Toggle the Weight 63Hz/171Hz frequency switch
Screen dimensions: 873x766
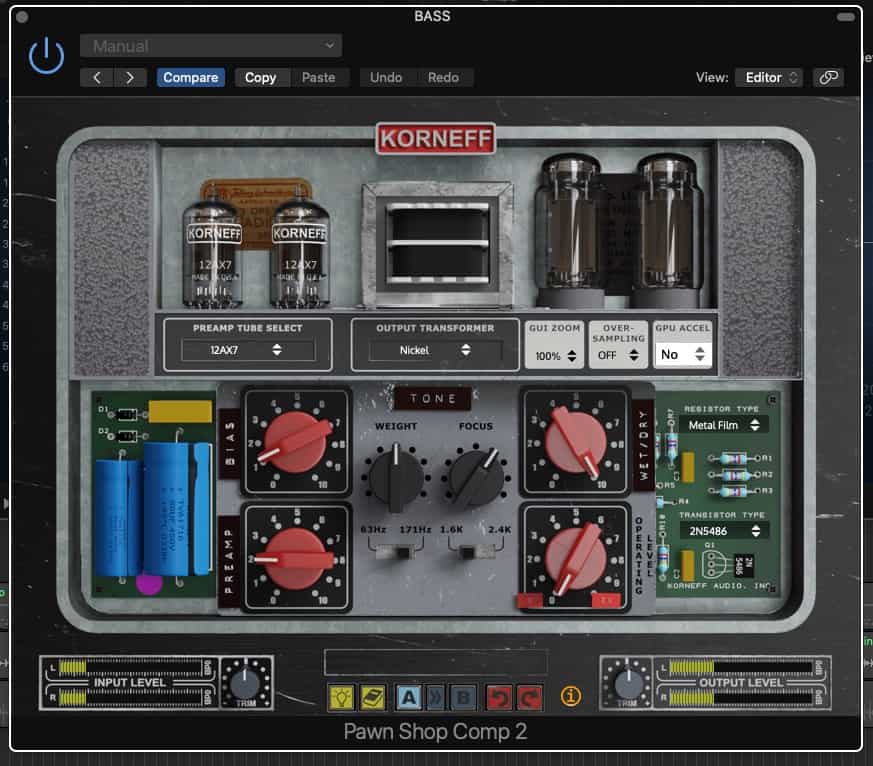coord(395,552)
